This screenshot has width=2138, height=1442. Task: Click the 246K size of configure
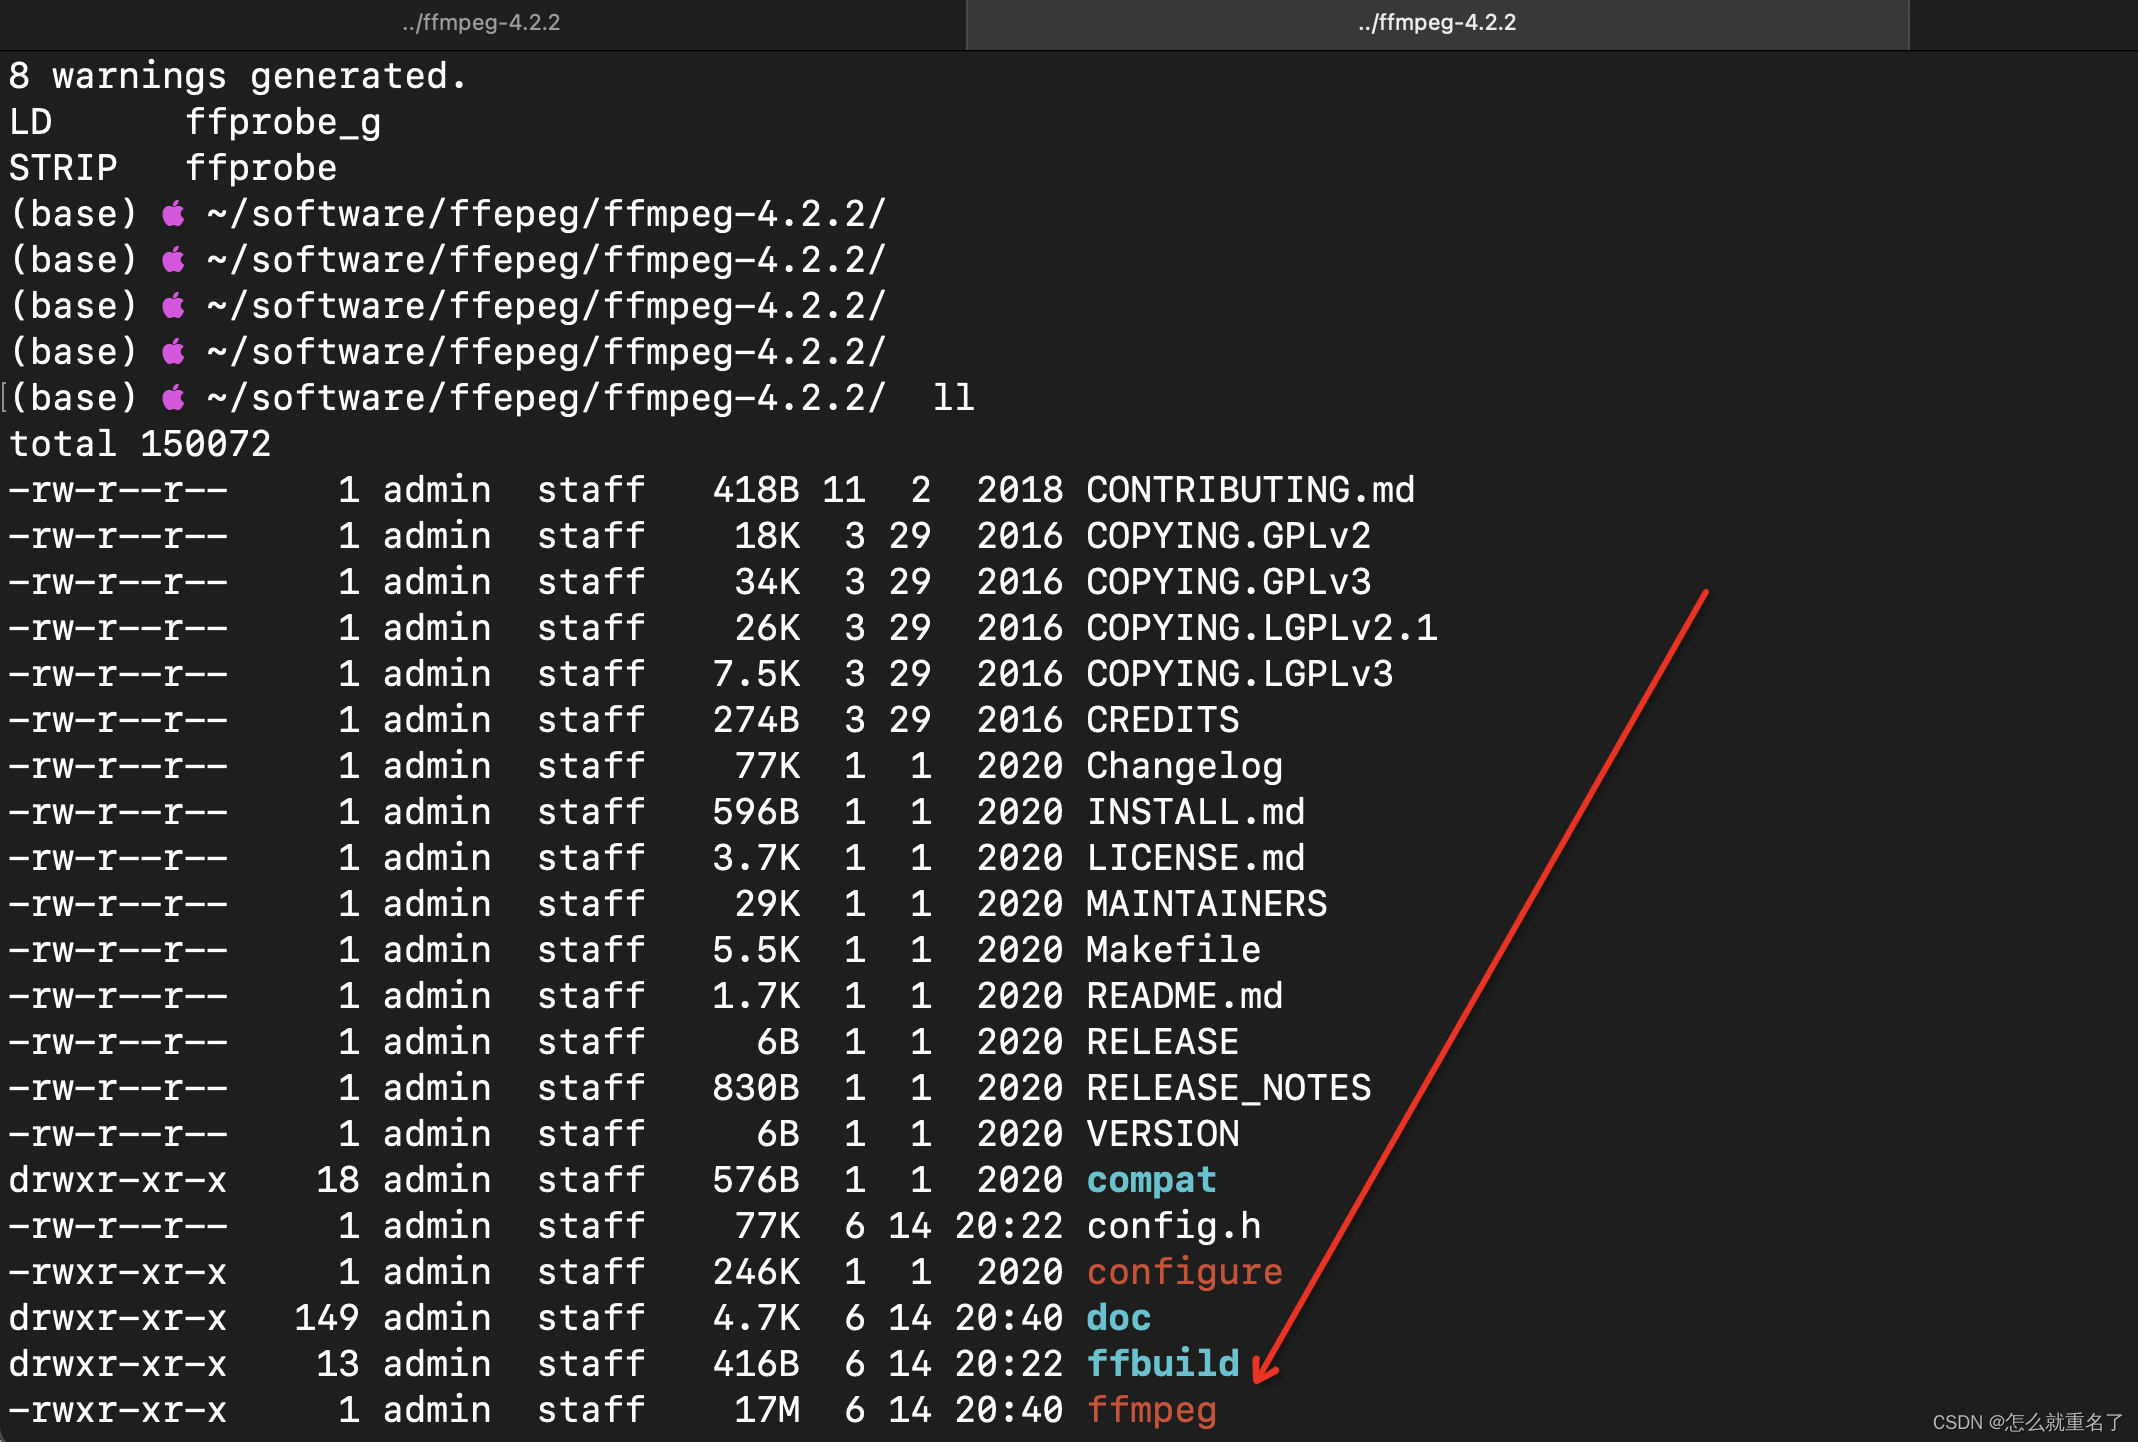click(x=756, y=1272)
